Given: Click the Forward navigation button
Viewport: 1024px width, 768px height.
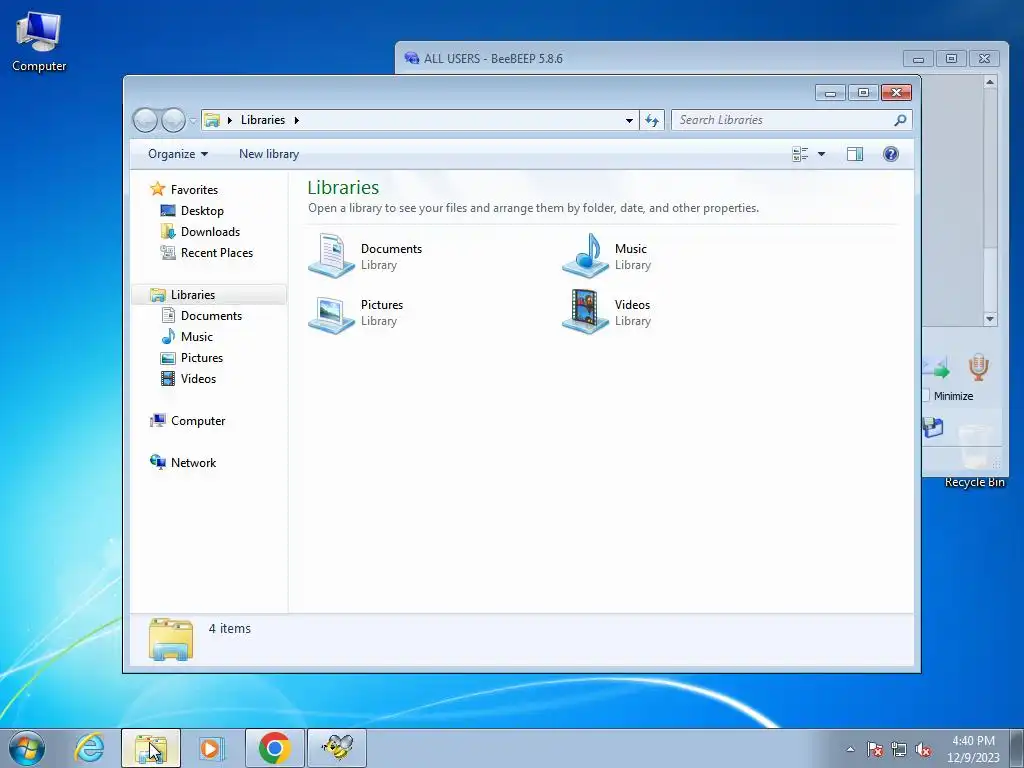Looking at the screenshot, I should (173, 120).
